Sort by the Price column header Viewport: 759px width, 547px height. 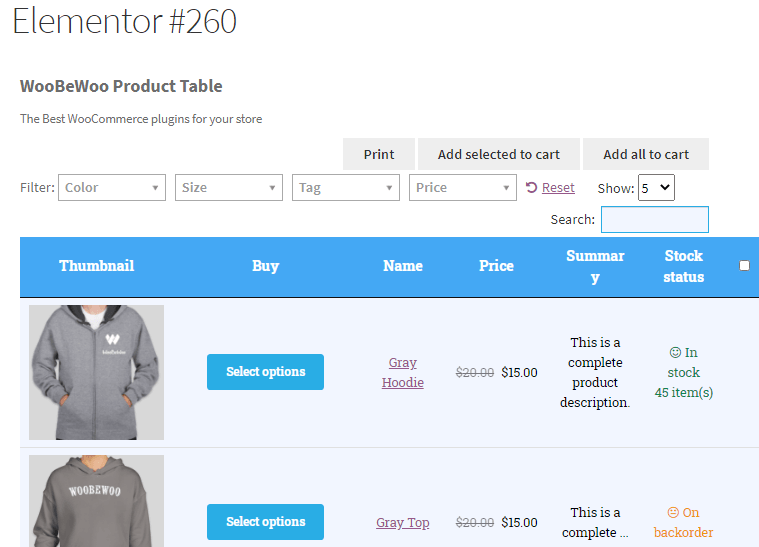pos(496,266)
